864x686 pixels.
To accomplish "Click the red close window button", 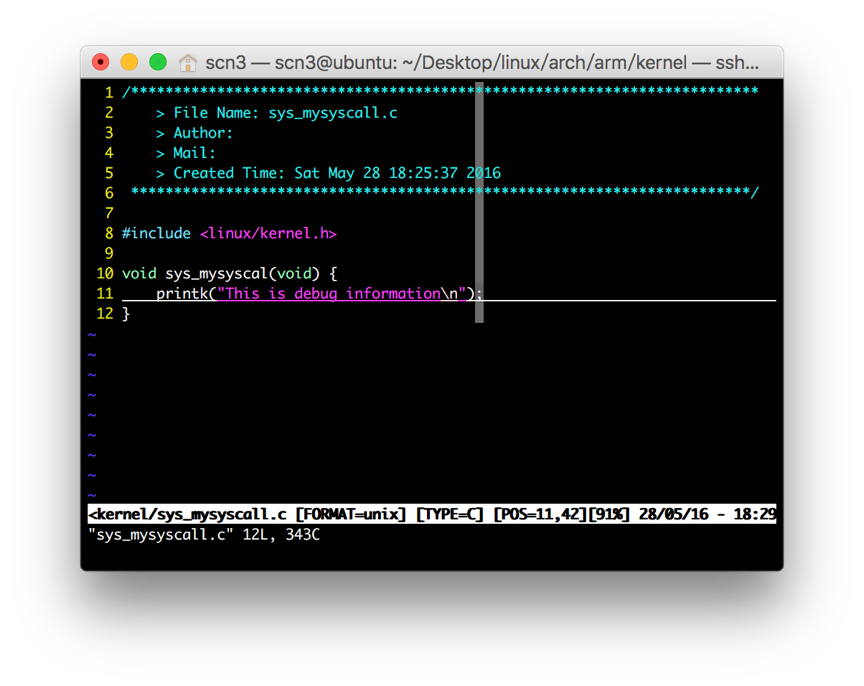I will tap(101, 62).
